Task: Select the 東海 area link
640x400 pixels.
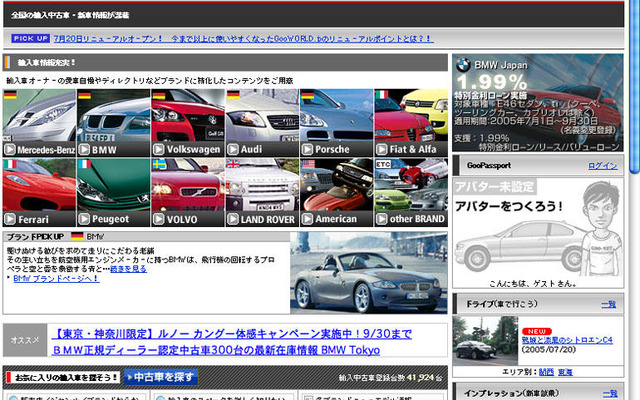Action: click(565, 372)
